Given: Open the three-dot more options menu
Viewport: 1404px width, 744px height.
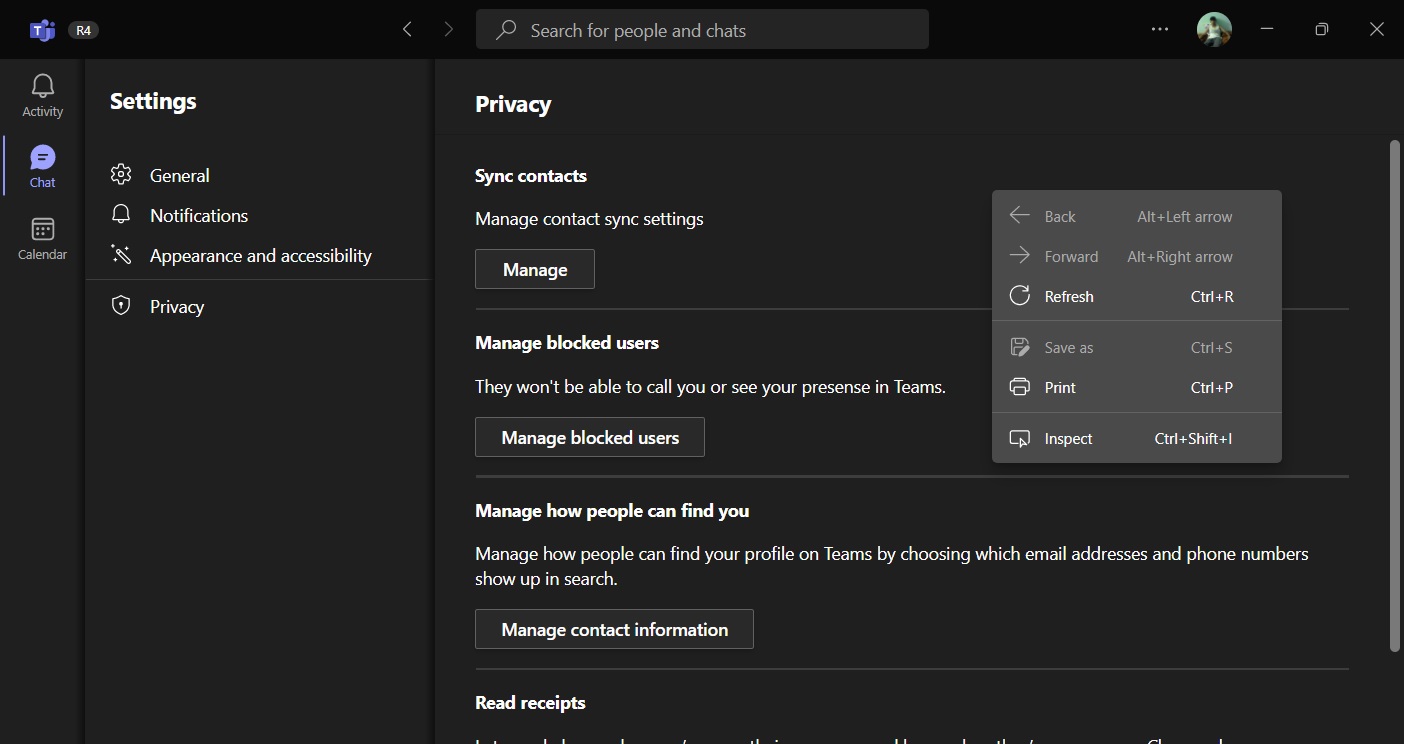Looking at the screenshot, I should pyautogui.click(x=1160, y=30).
